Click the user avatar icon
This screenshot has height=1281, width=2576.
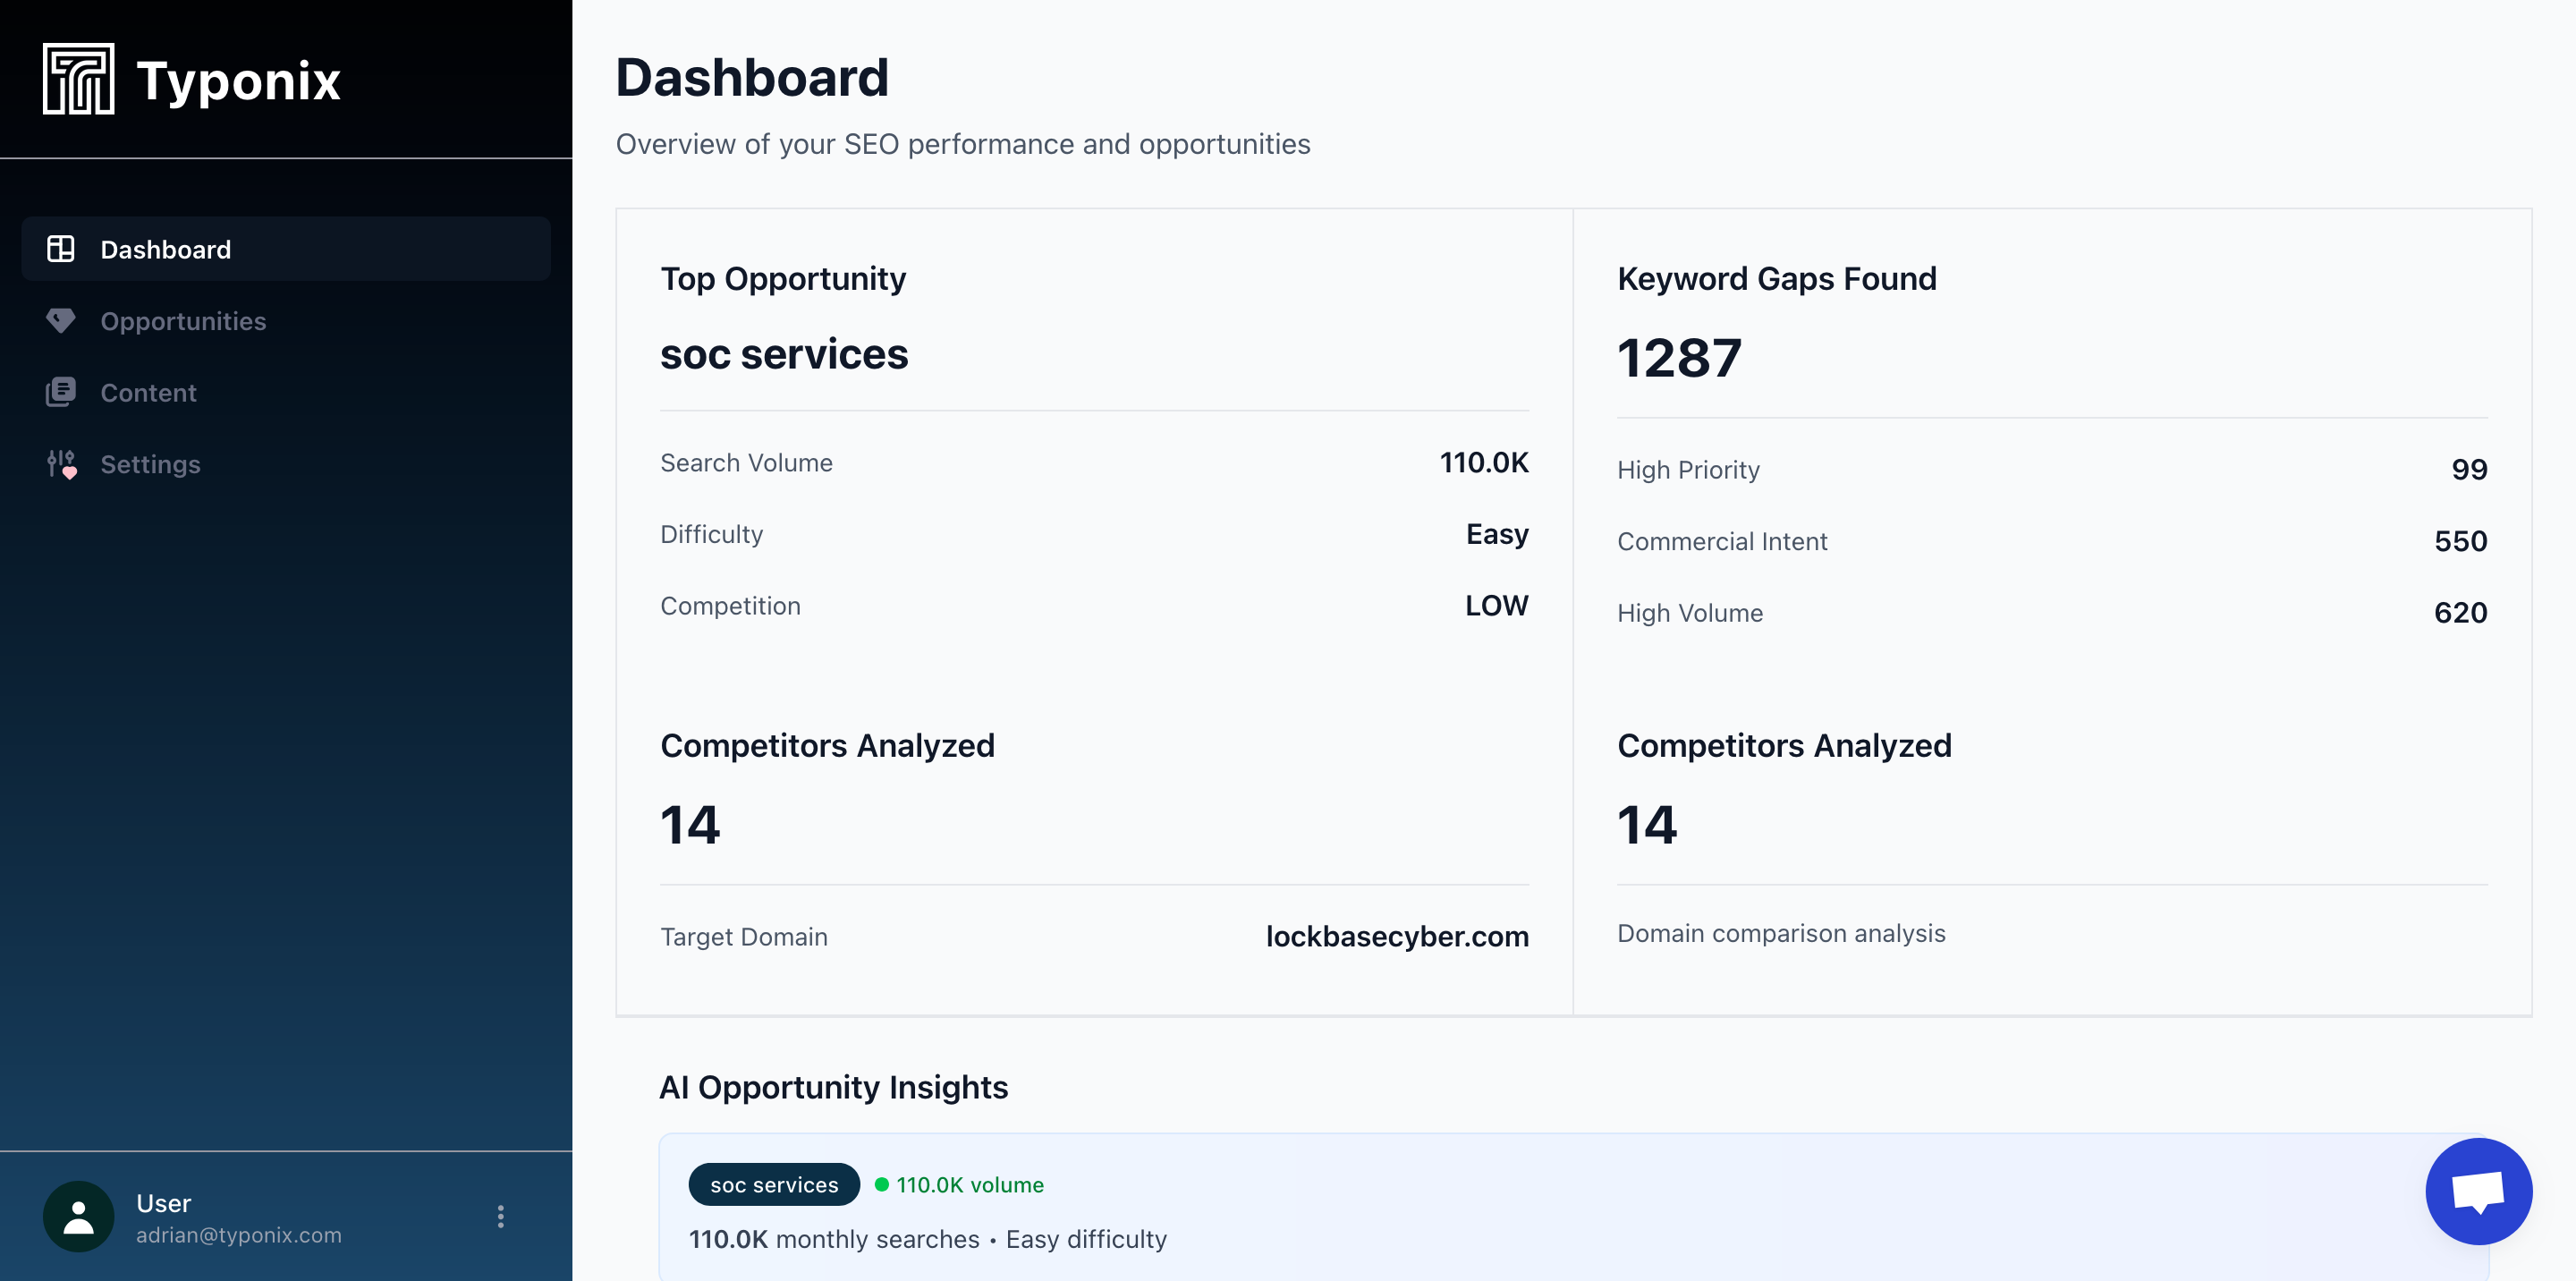pos(78,1216)
